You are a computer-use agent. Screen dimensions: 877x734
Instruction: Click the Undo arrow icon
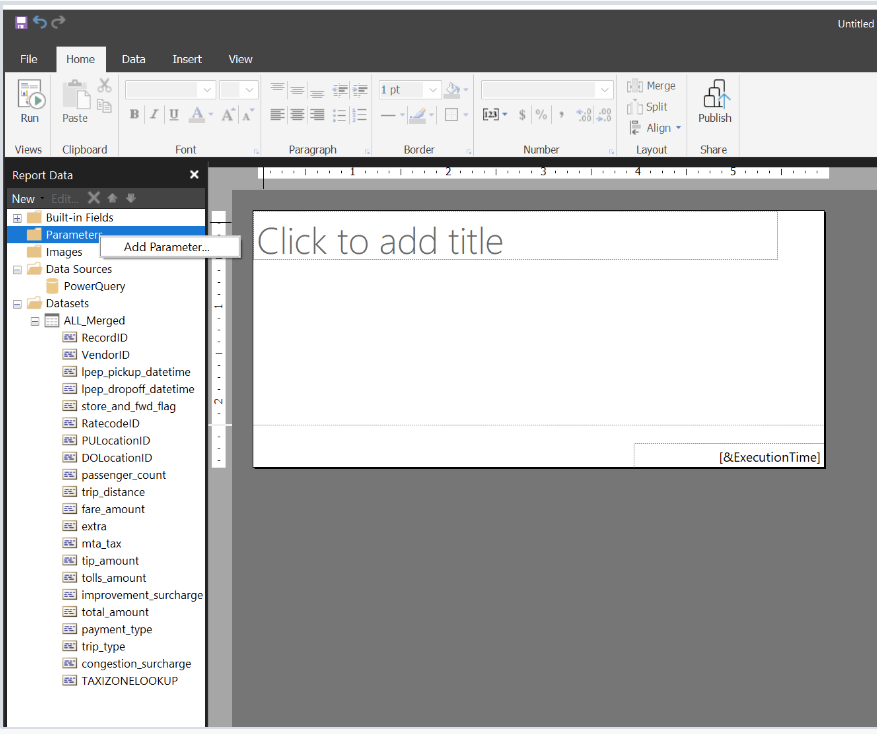point(41,22)
